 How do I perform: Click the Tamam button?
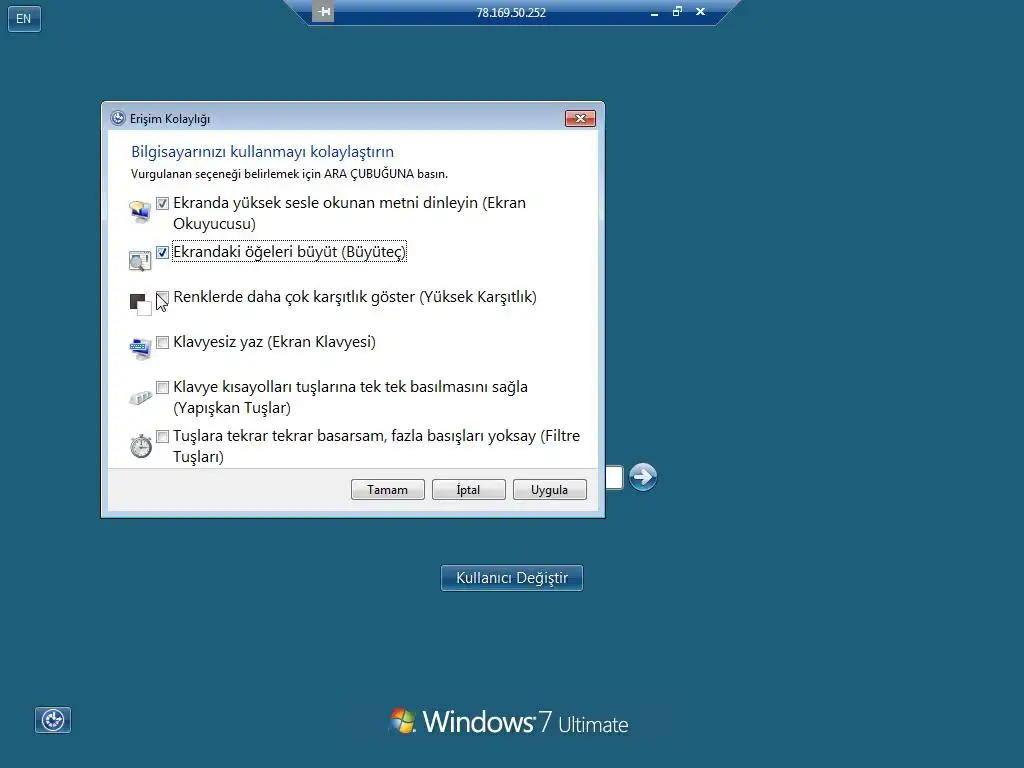point(387,490)
